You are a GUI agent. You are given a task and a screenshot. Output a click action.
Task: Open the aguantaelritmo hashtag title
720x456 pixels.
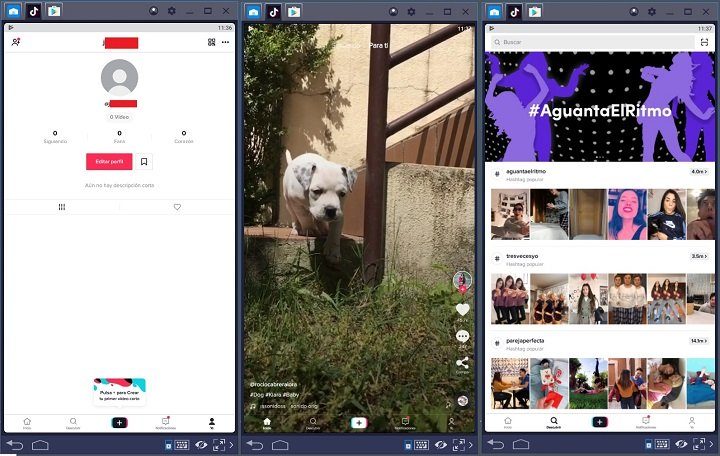526,171
